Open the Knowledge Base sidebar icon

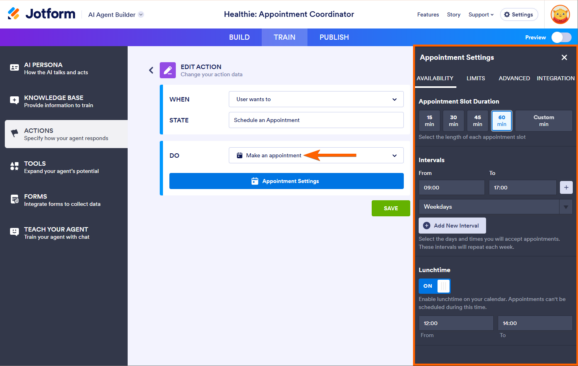click(x=14, y=100)
